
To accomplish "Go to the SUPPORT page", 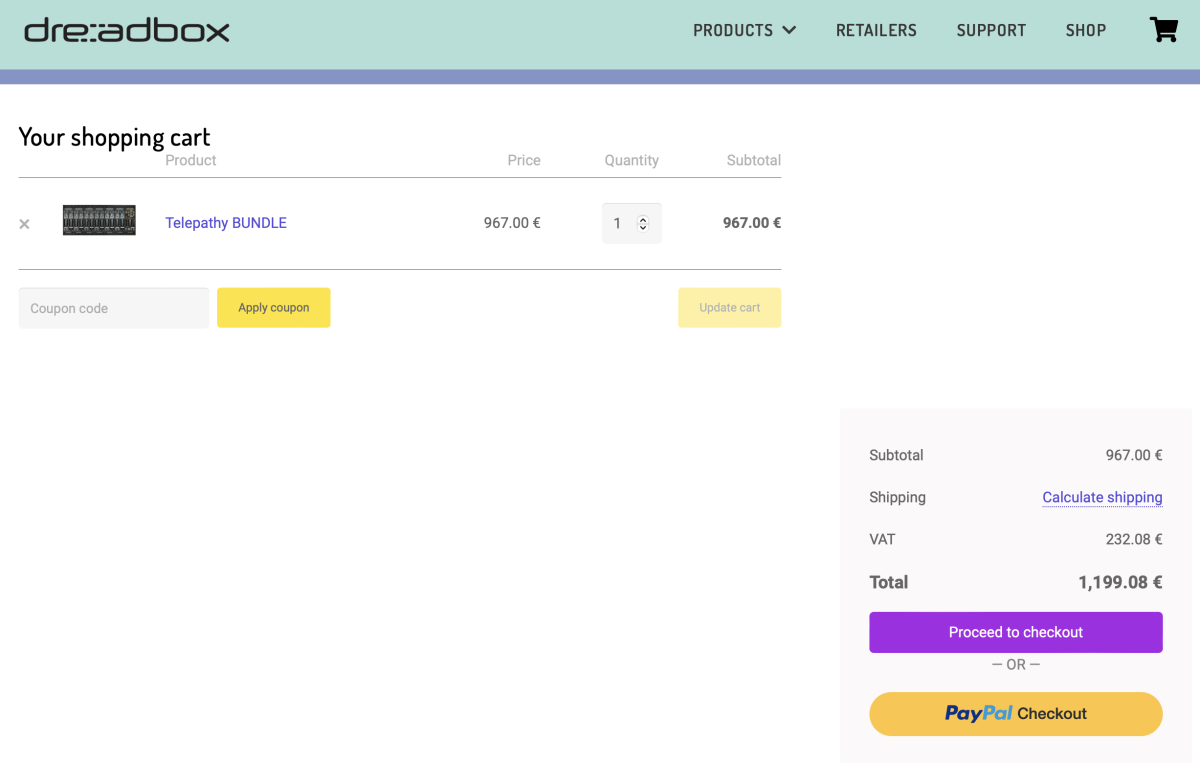I will (991, 30).
